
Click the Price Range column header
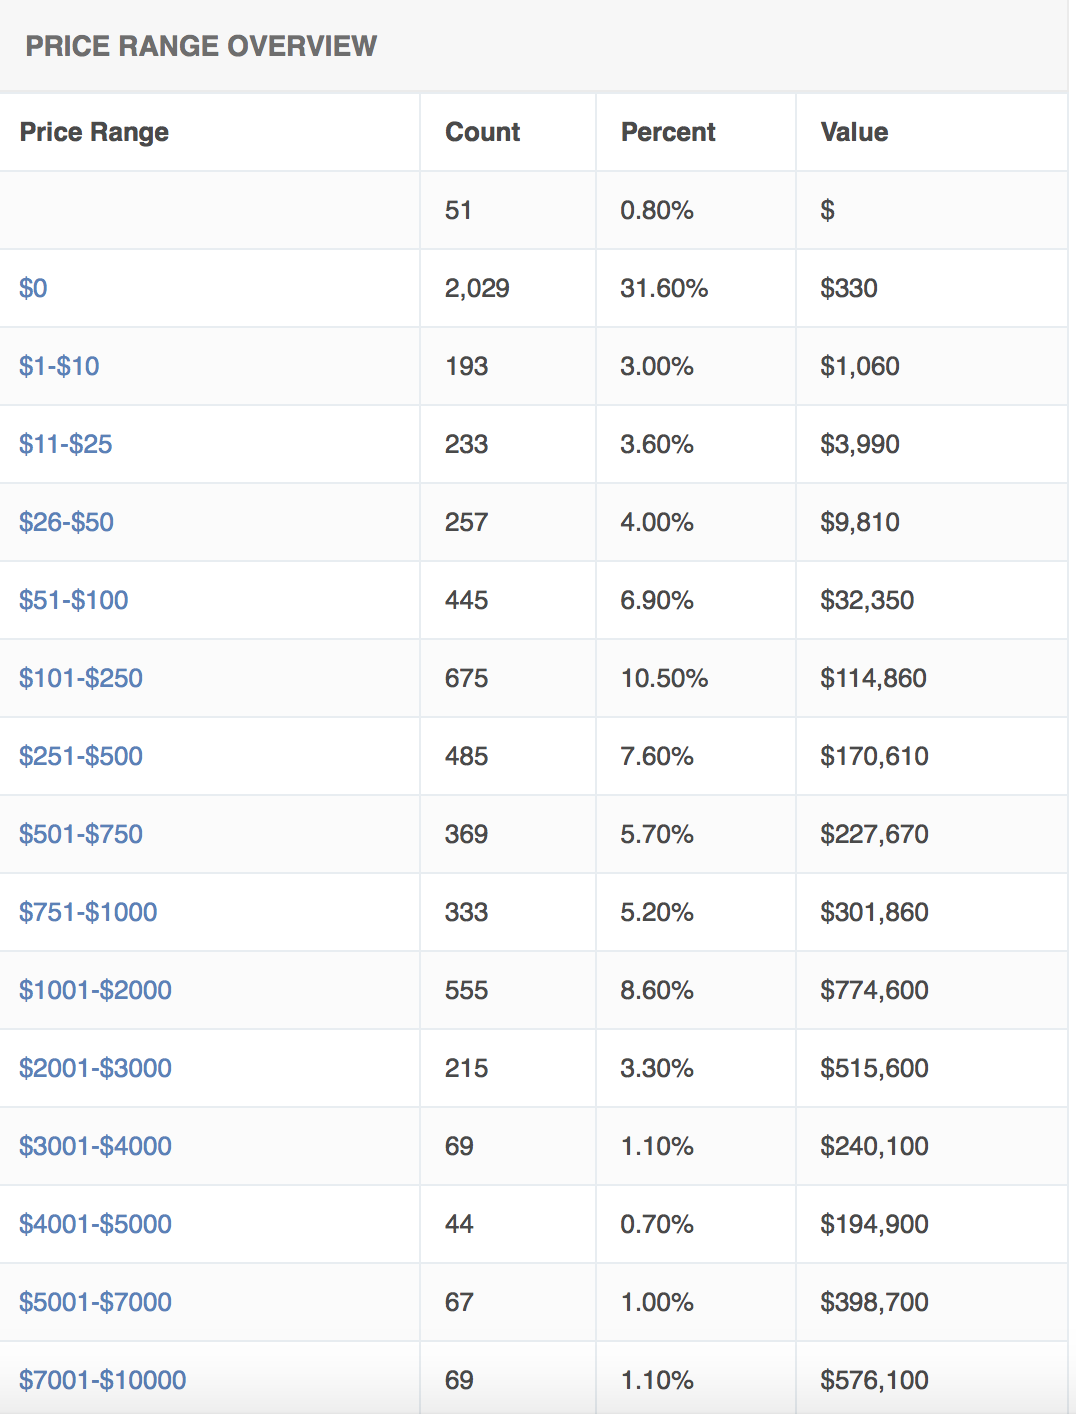point(94,132)
